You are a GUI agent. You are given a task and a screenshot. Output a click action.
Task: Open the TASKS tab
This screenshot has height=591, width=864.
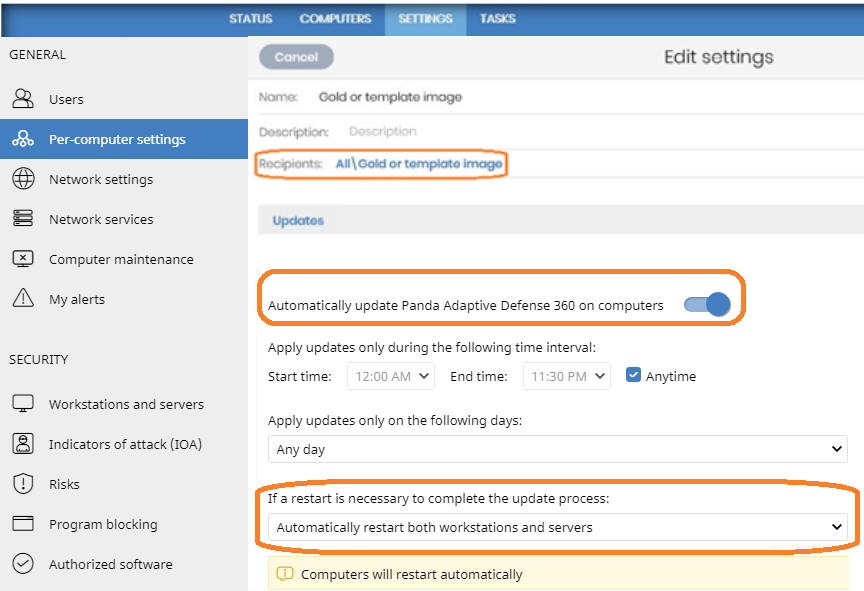pyautogui.click(x=498, y=19)
